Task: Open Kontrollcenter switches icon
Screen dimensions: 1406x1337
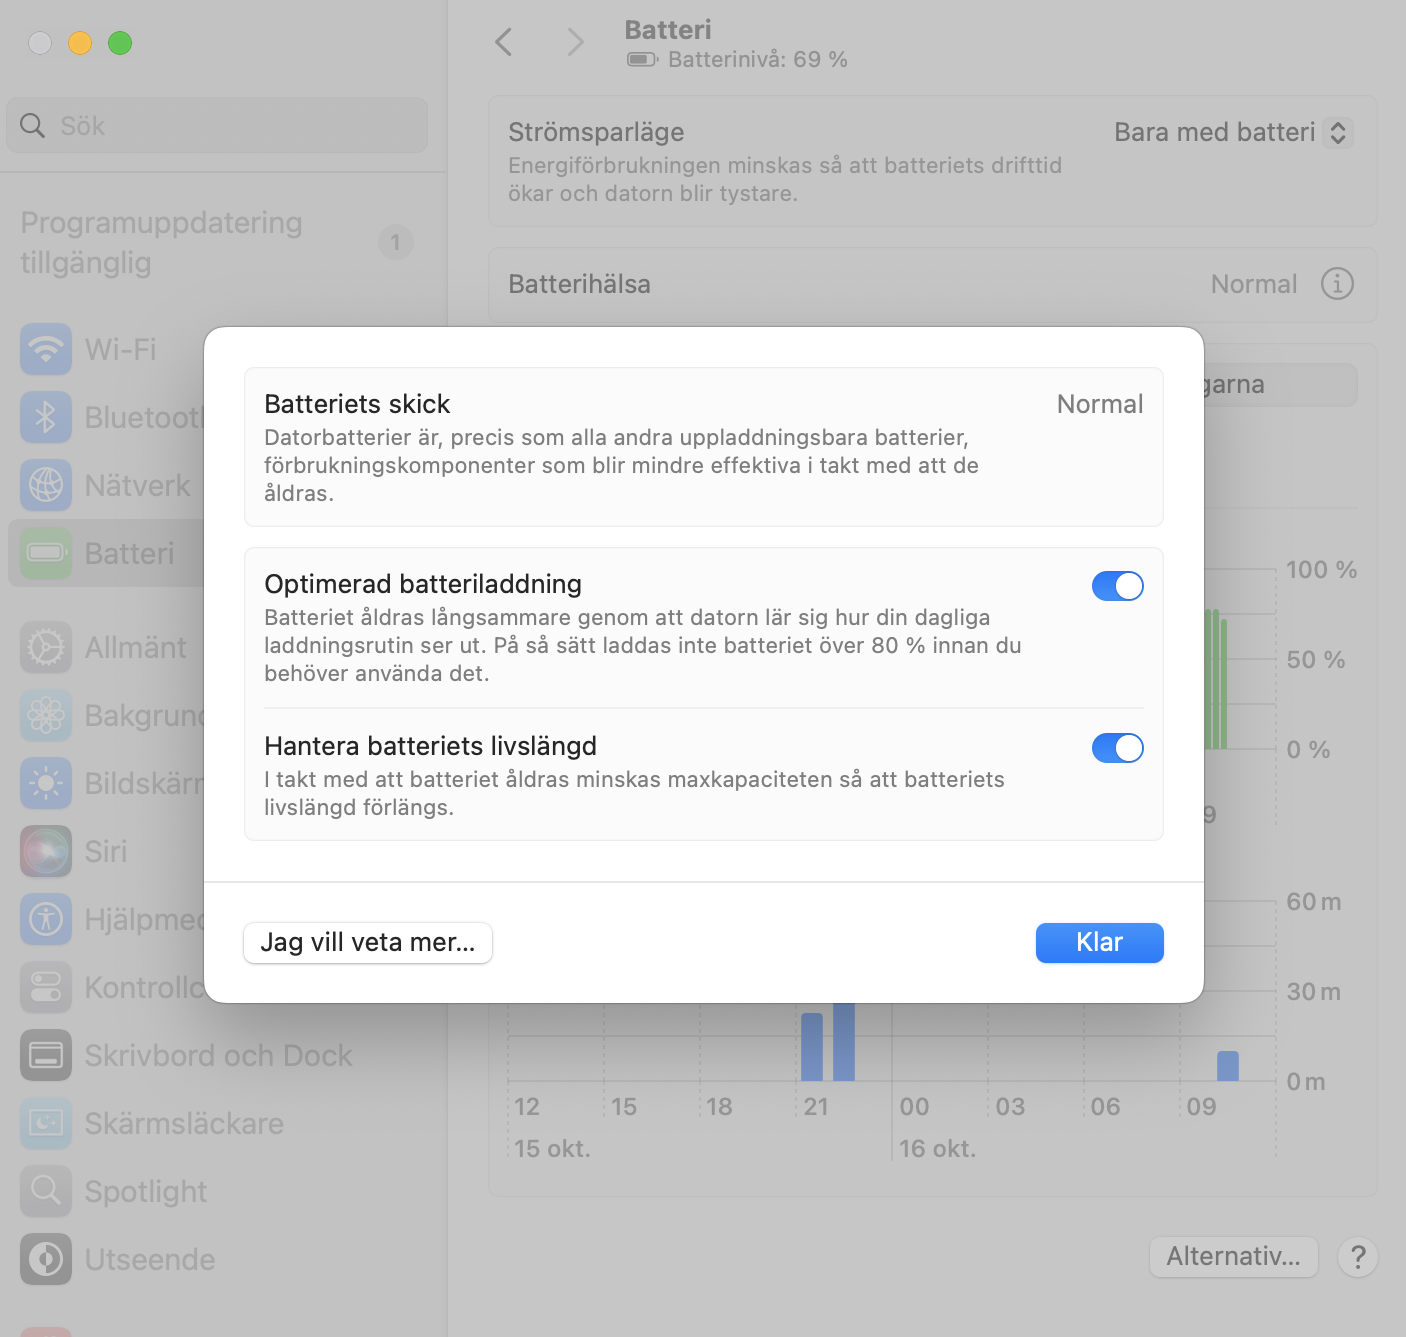Action: [x=46, y=987]
